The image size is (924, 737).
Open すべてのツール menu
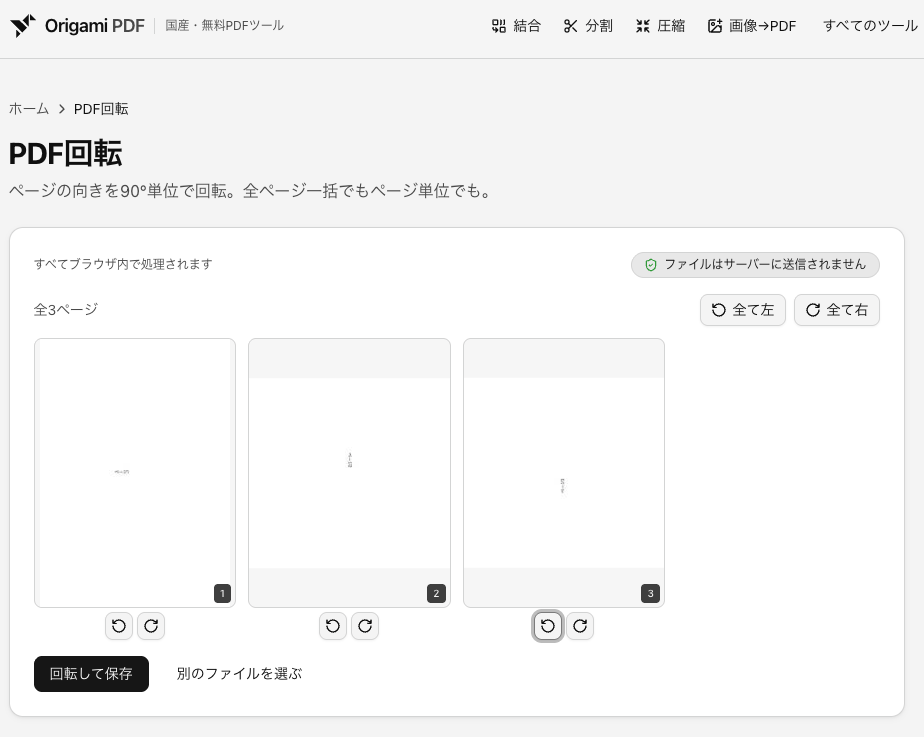point(870,26)
